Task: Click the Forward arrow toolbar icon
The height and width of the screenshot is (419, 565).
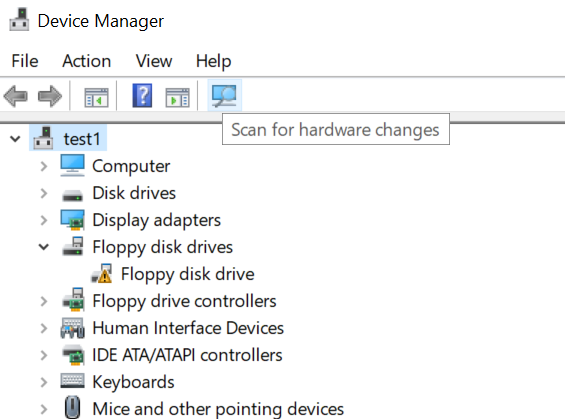Action: [x=50, y=96]
